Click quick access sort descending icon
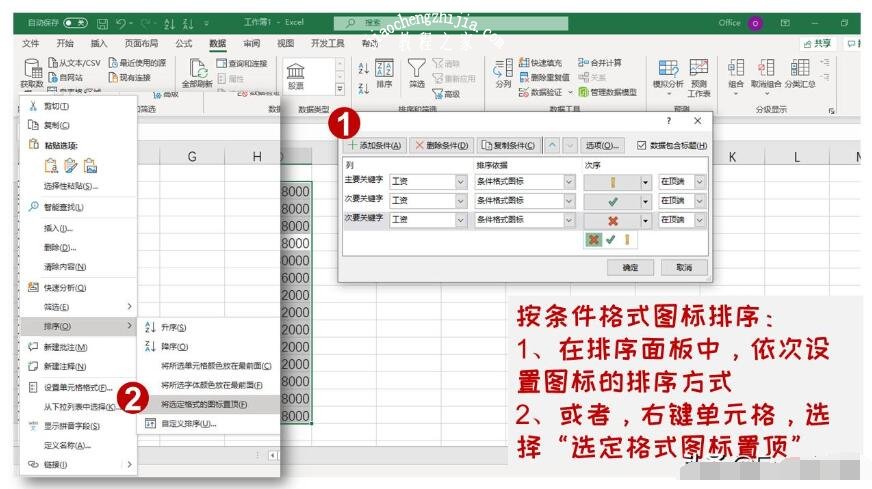Screen dimensions: 872x489 [x=188, y=23]
